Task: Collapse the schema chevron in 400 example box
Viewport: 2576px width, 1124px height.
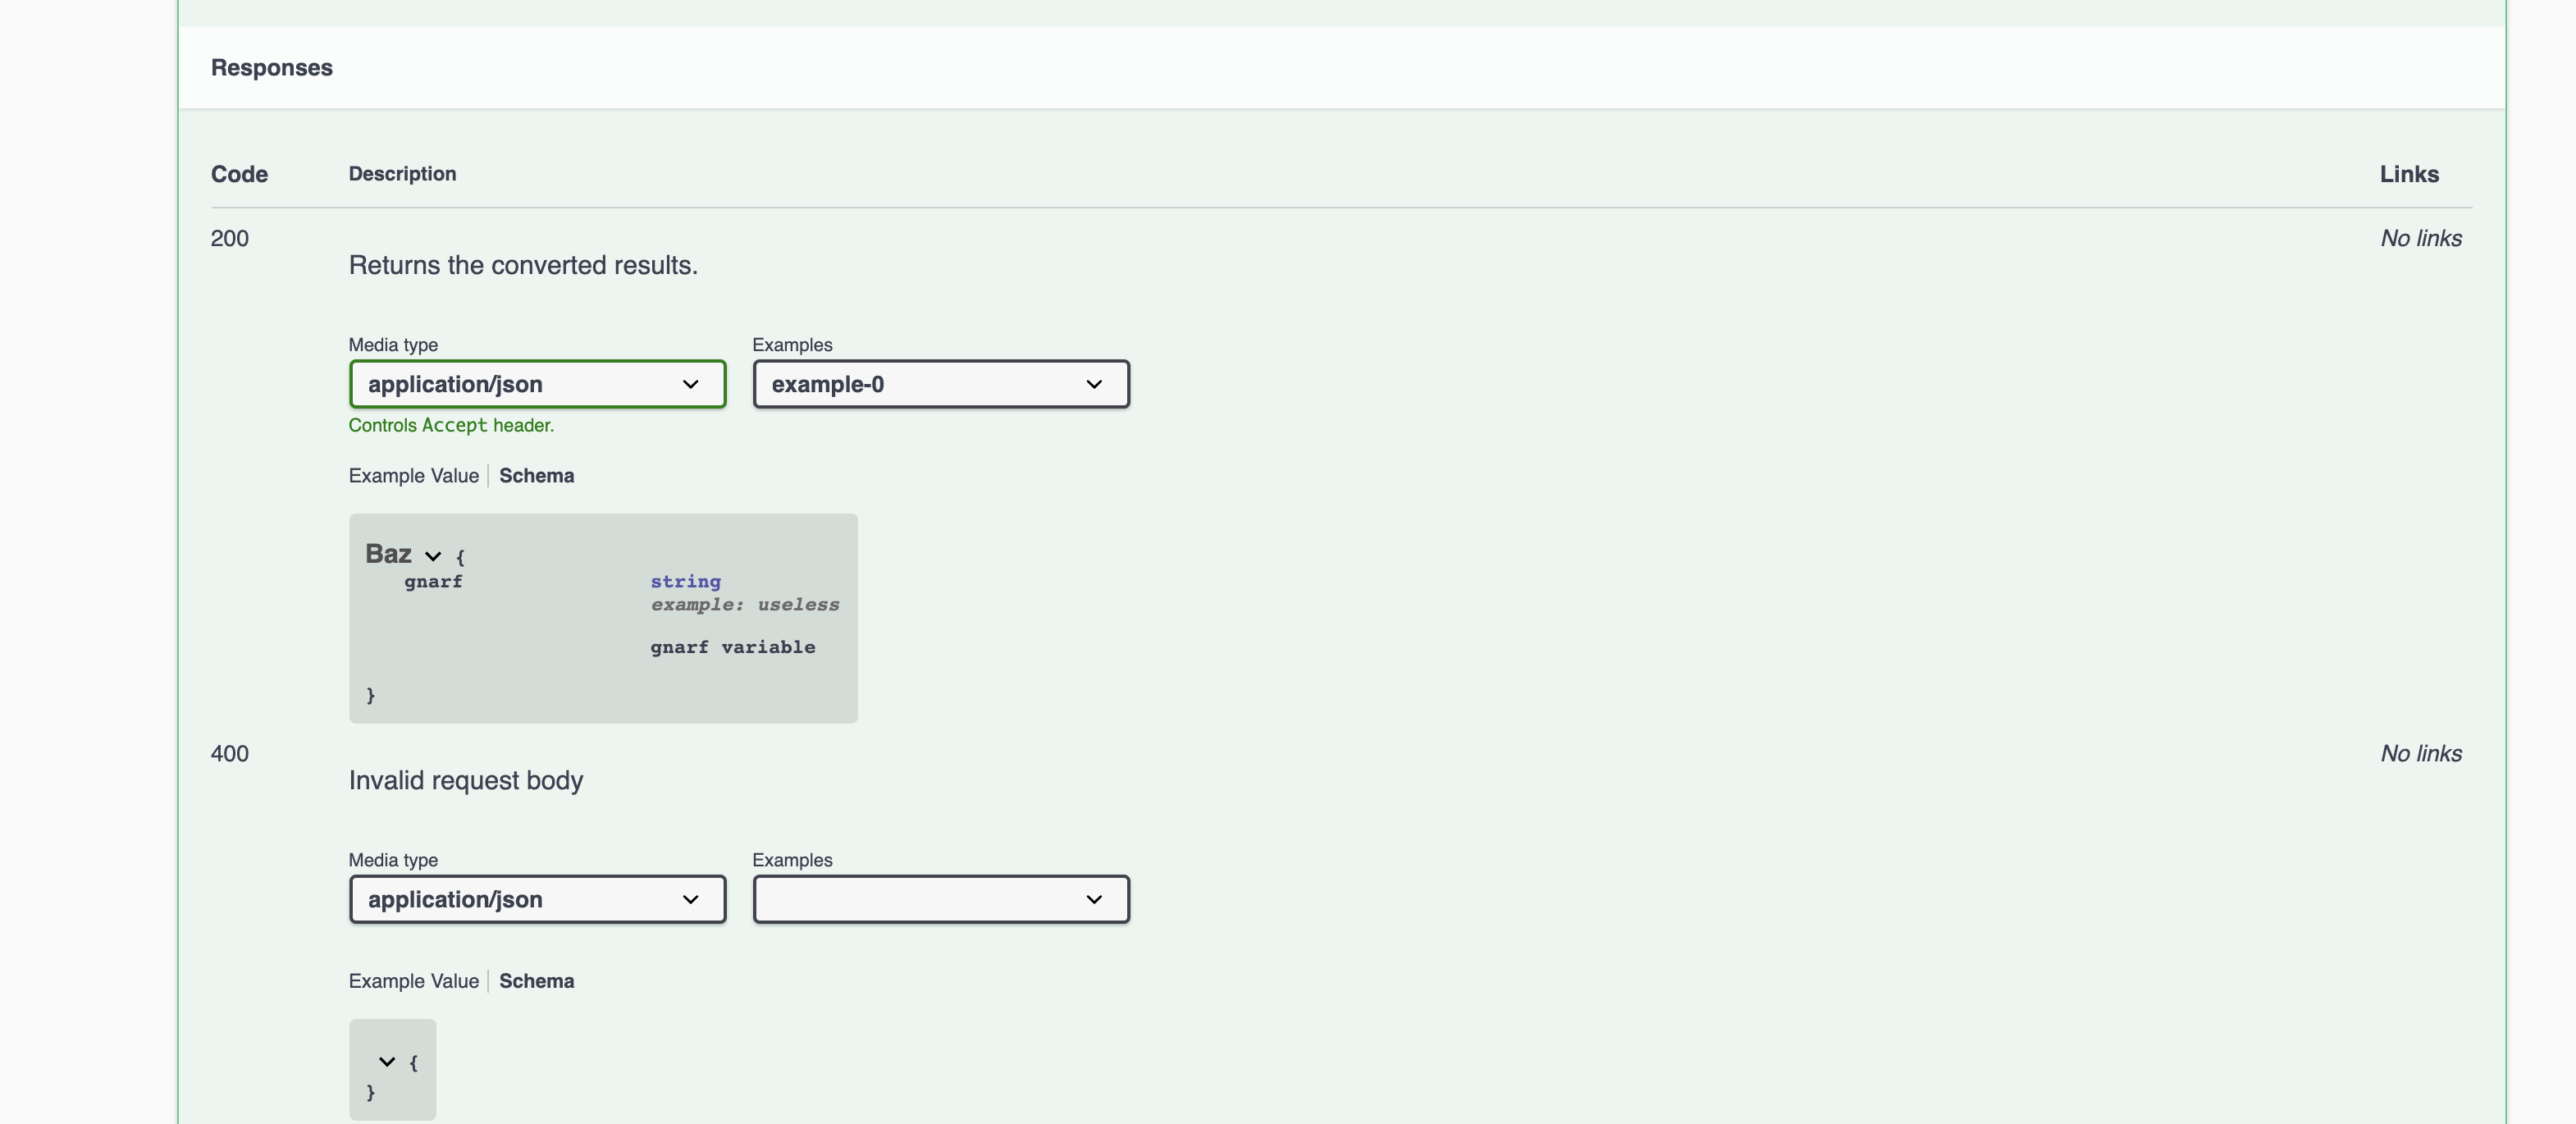Action: [x=388, y=1062]
